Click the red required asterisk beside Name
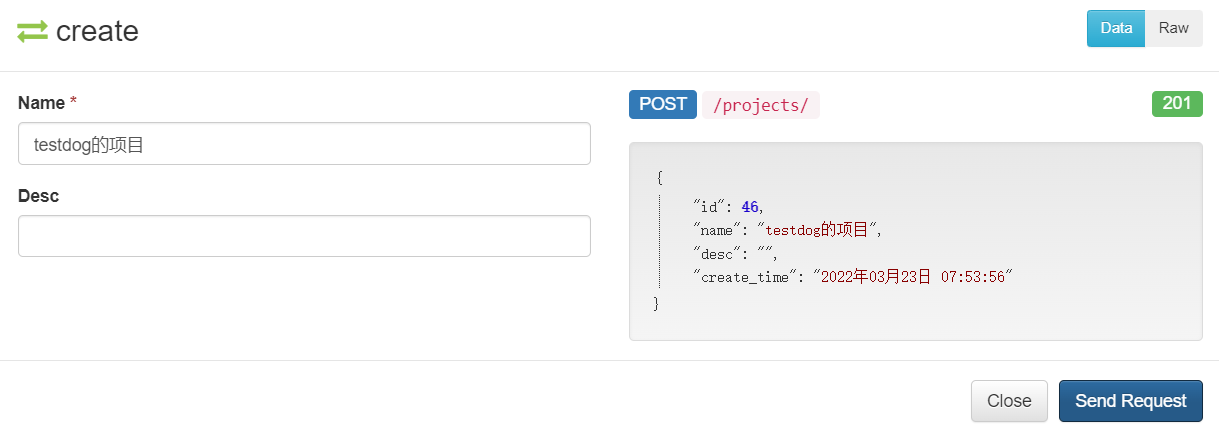The image size is (1219, 432). tap(73, 102)
